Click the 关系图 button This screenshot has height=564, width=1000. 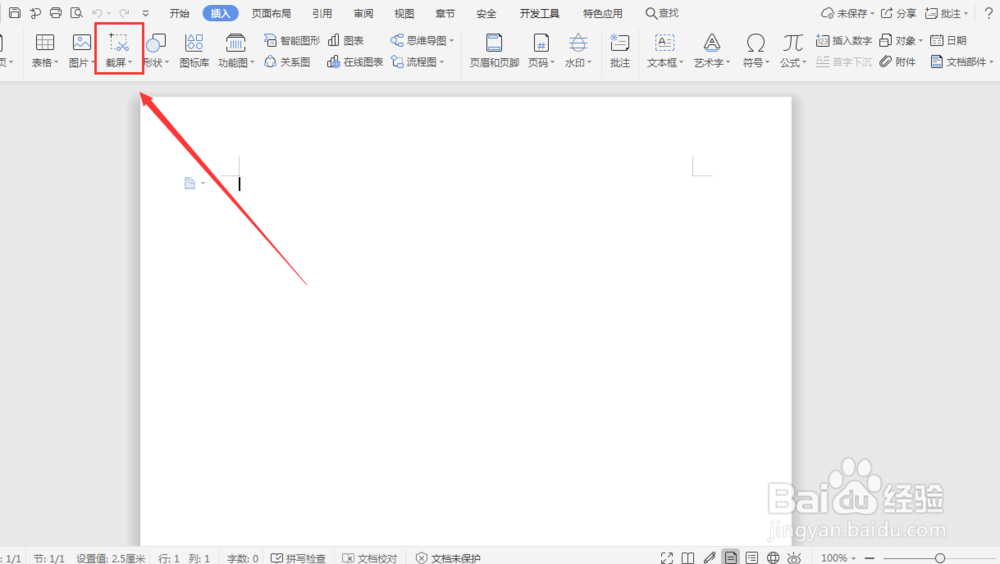287,62
